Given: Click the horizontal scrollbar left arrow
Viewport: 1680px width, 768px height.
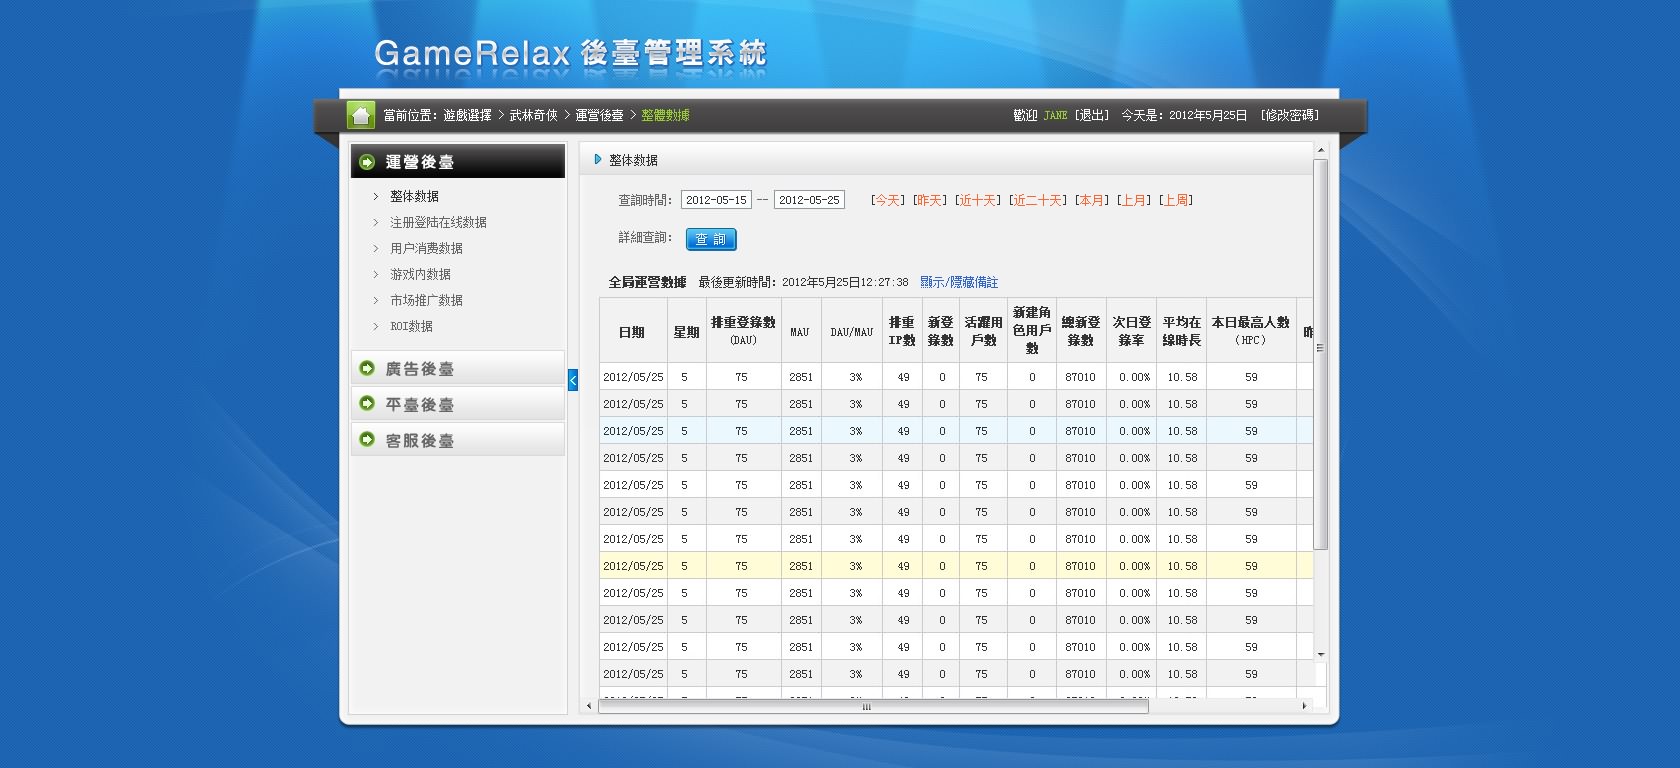Looking at the screenshot, I should point(589,706).
